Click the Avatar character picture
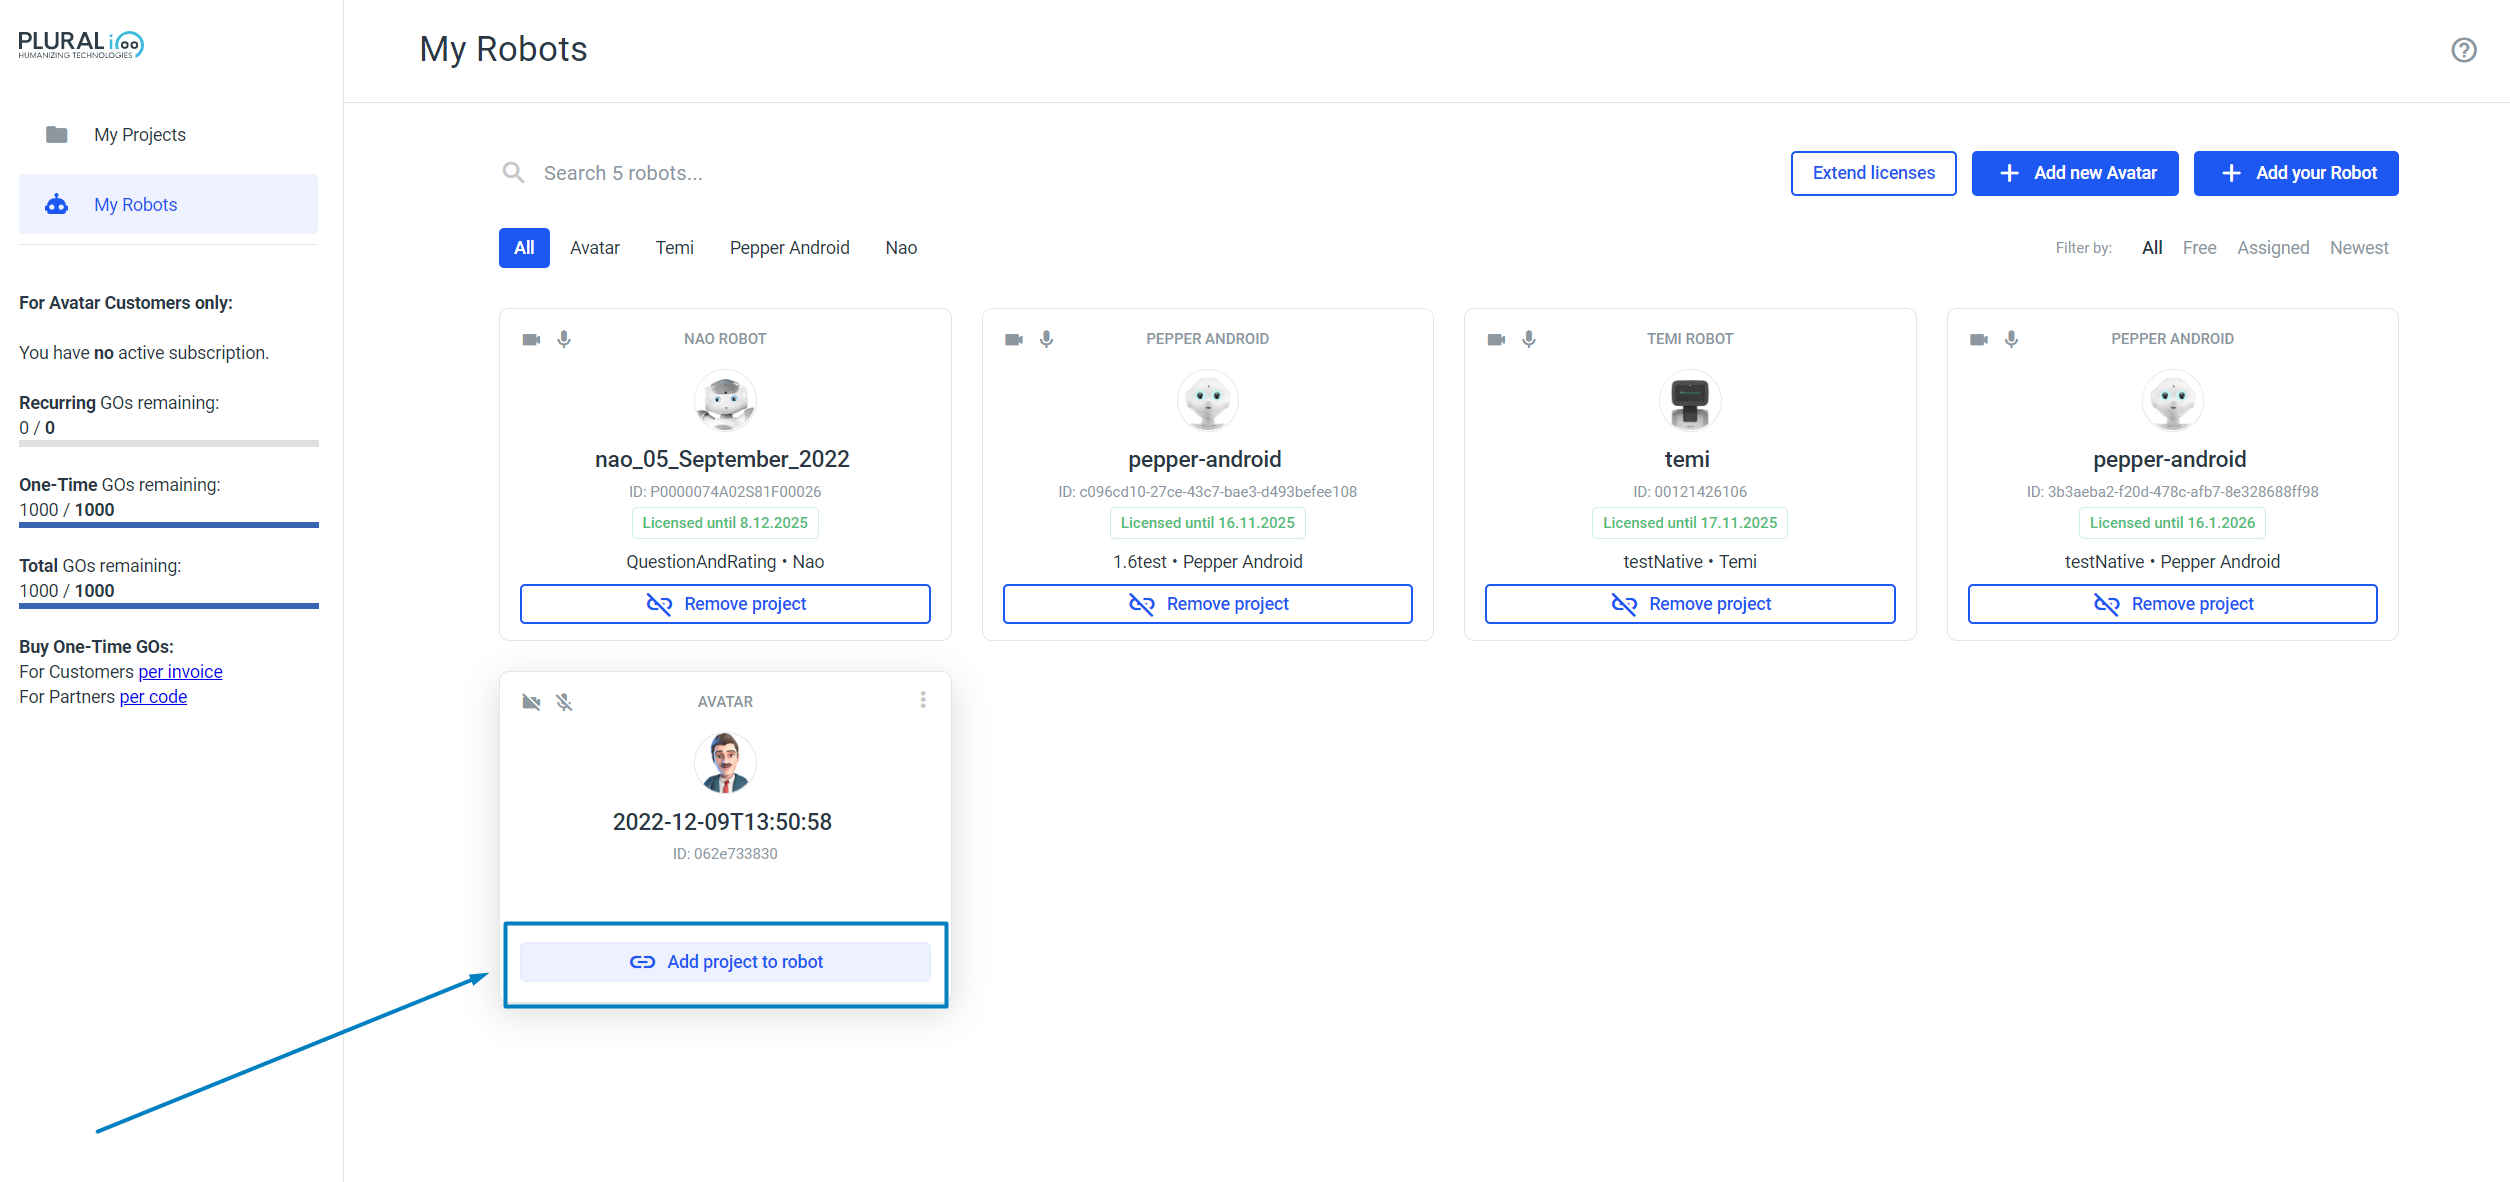Screen dimensions: 2510x1182 (725, 763)
